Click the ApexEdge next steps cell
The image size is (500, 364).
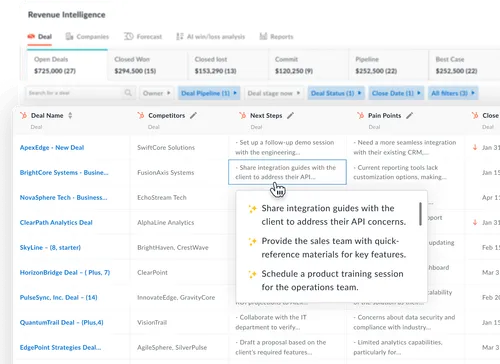[x=287, y=147]
